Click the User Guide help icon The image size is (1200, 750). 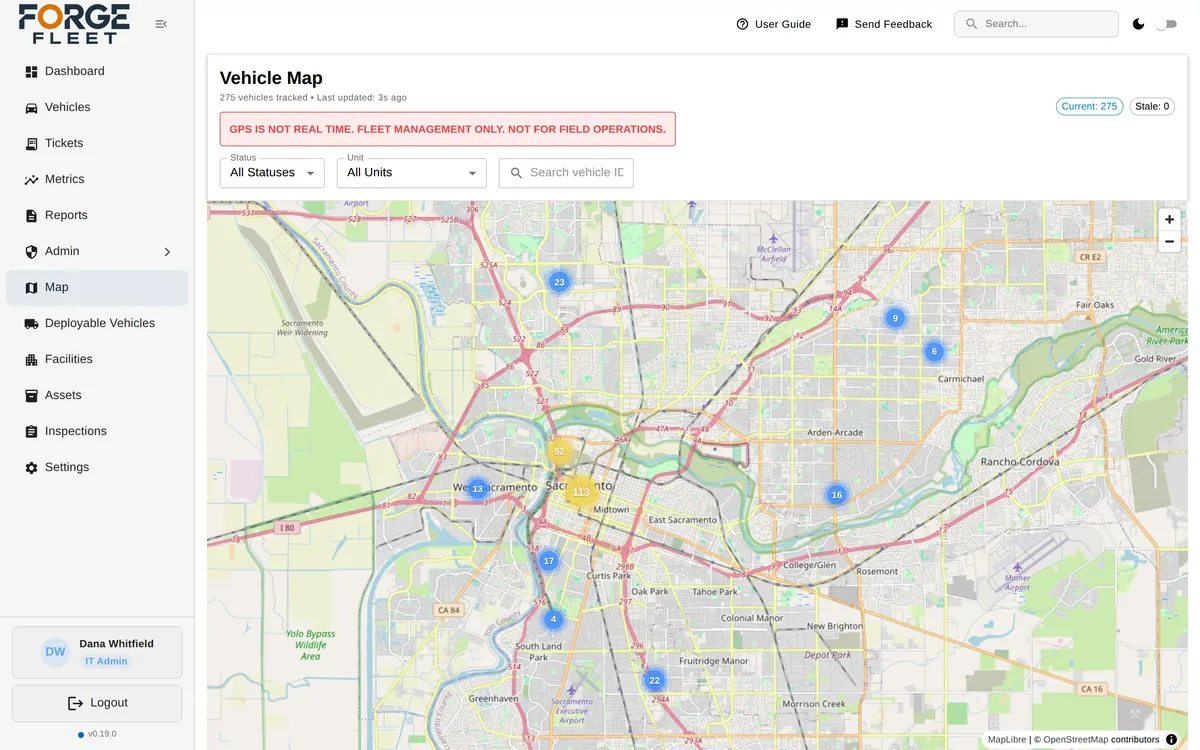742,24
